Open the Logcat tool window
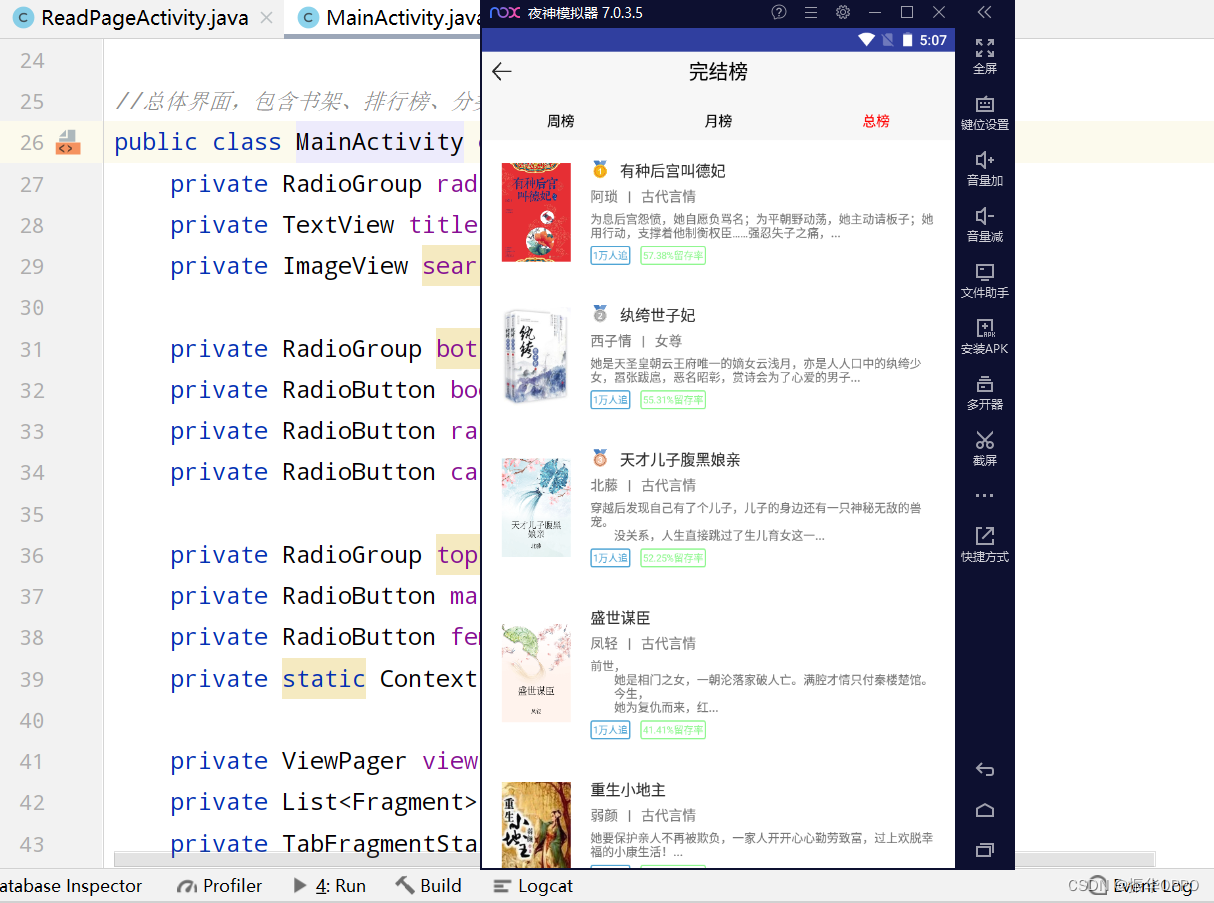Screen dimensions: 1214x903 click(534, 886)
